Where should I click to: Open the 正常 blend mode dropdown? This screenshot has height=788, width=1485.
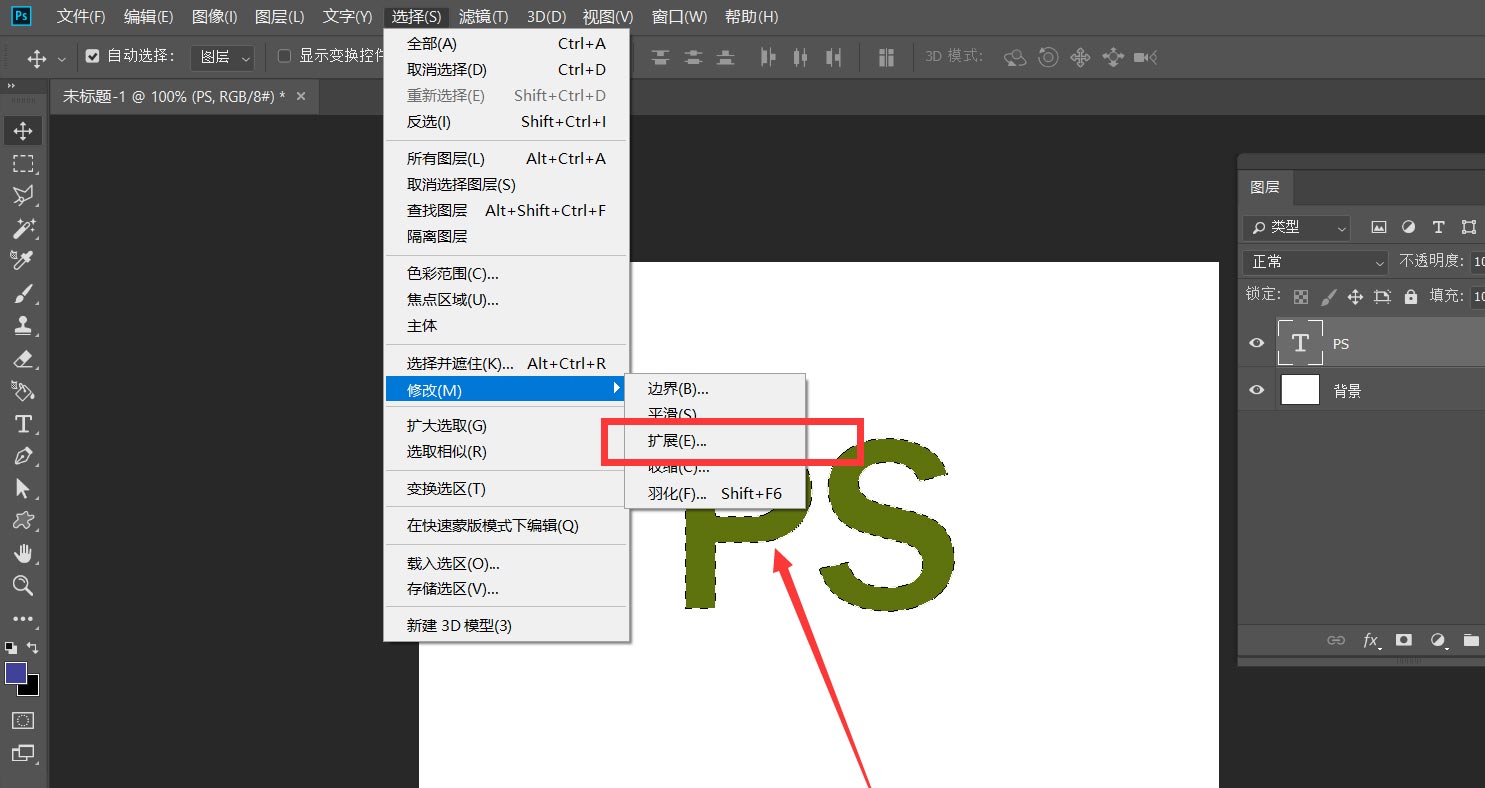pyautogui.click(x=1315, y=262)
